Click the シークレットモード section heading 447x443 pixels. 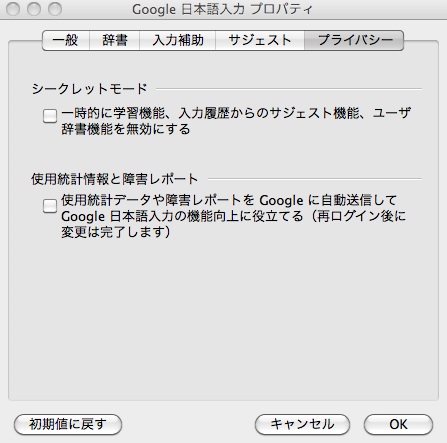tap(89, 89)
